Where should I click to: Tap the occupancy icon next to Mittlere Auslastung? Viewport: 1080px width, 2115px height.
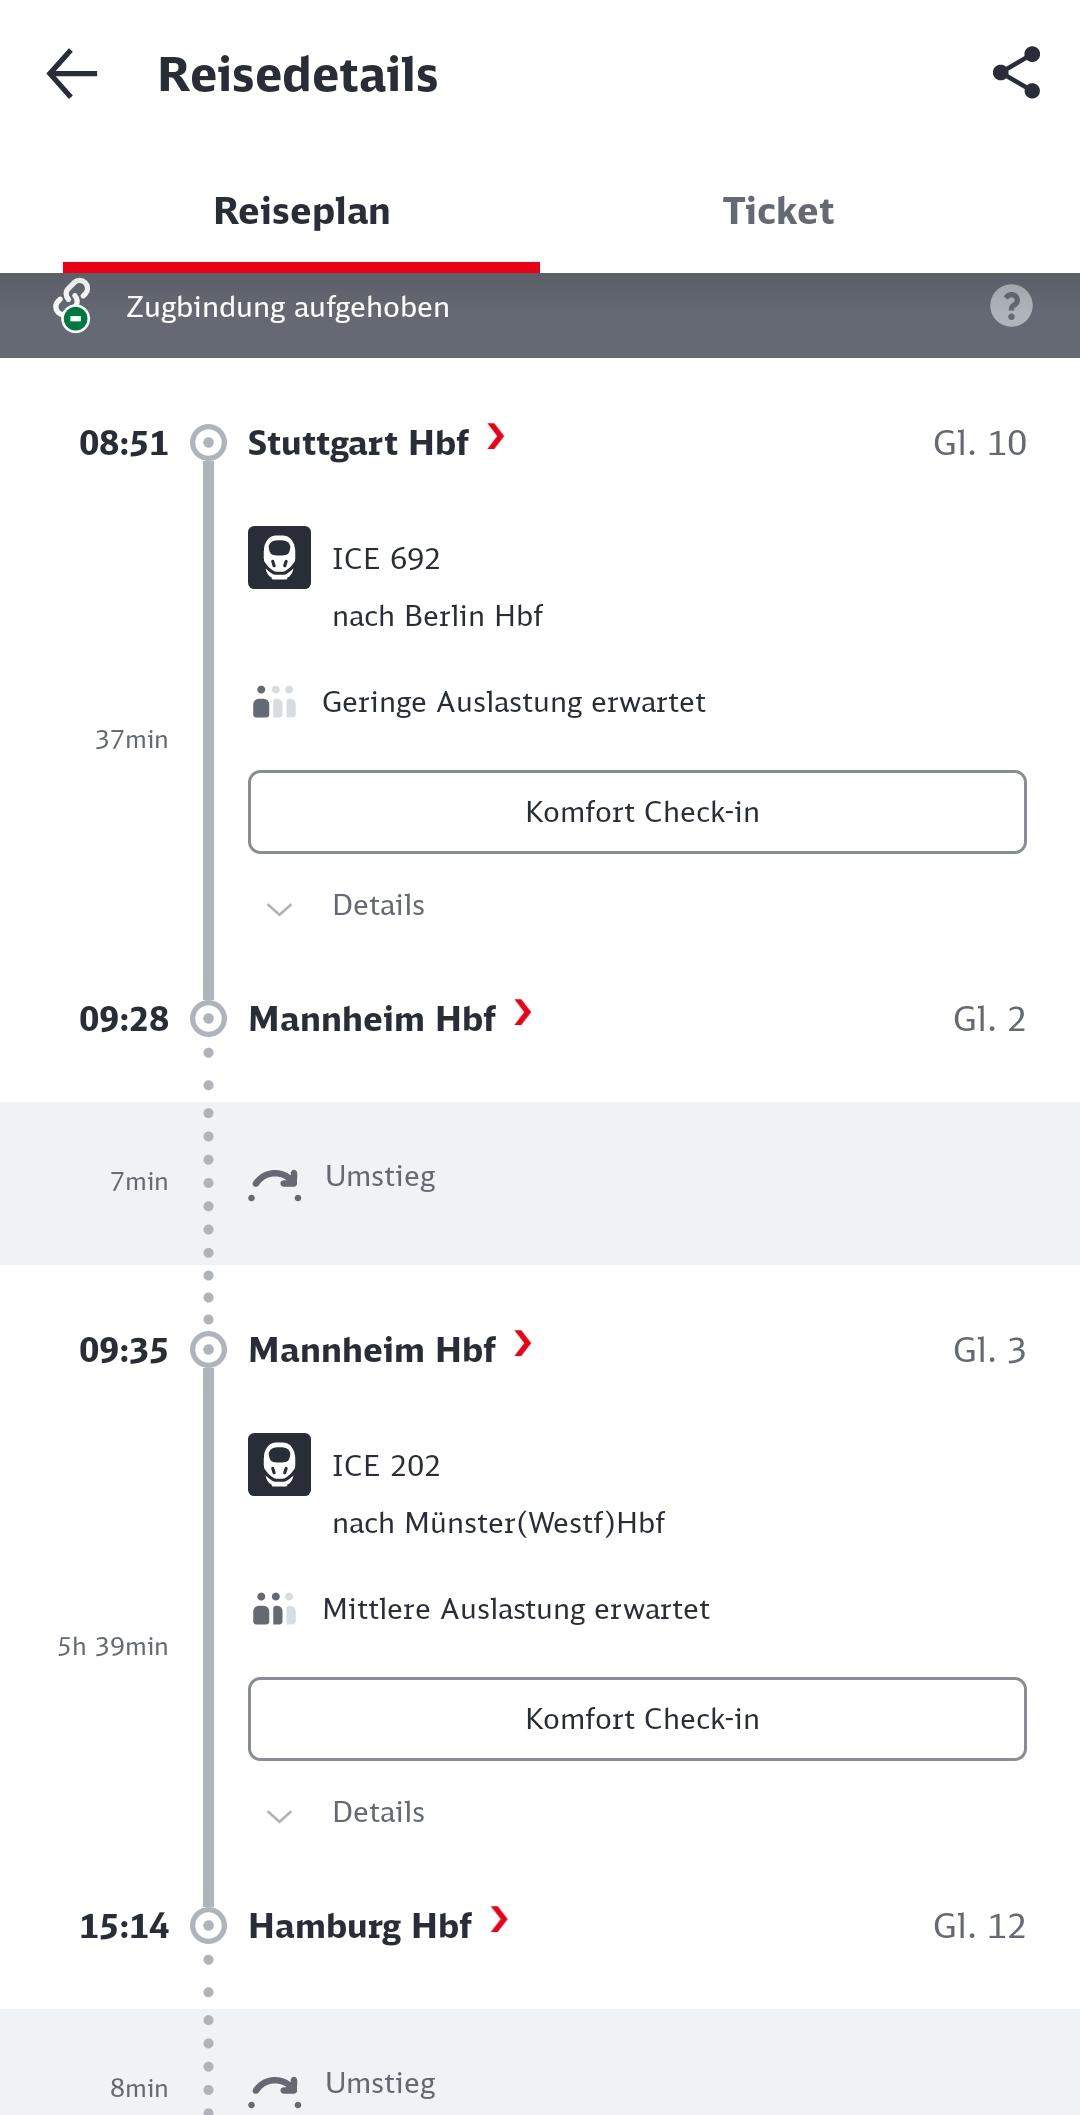click(276, 1608)
